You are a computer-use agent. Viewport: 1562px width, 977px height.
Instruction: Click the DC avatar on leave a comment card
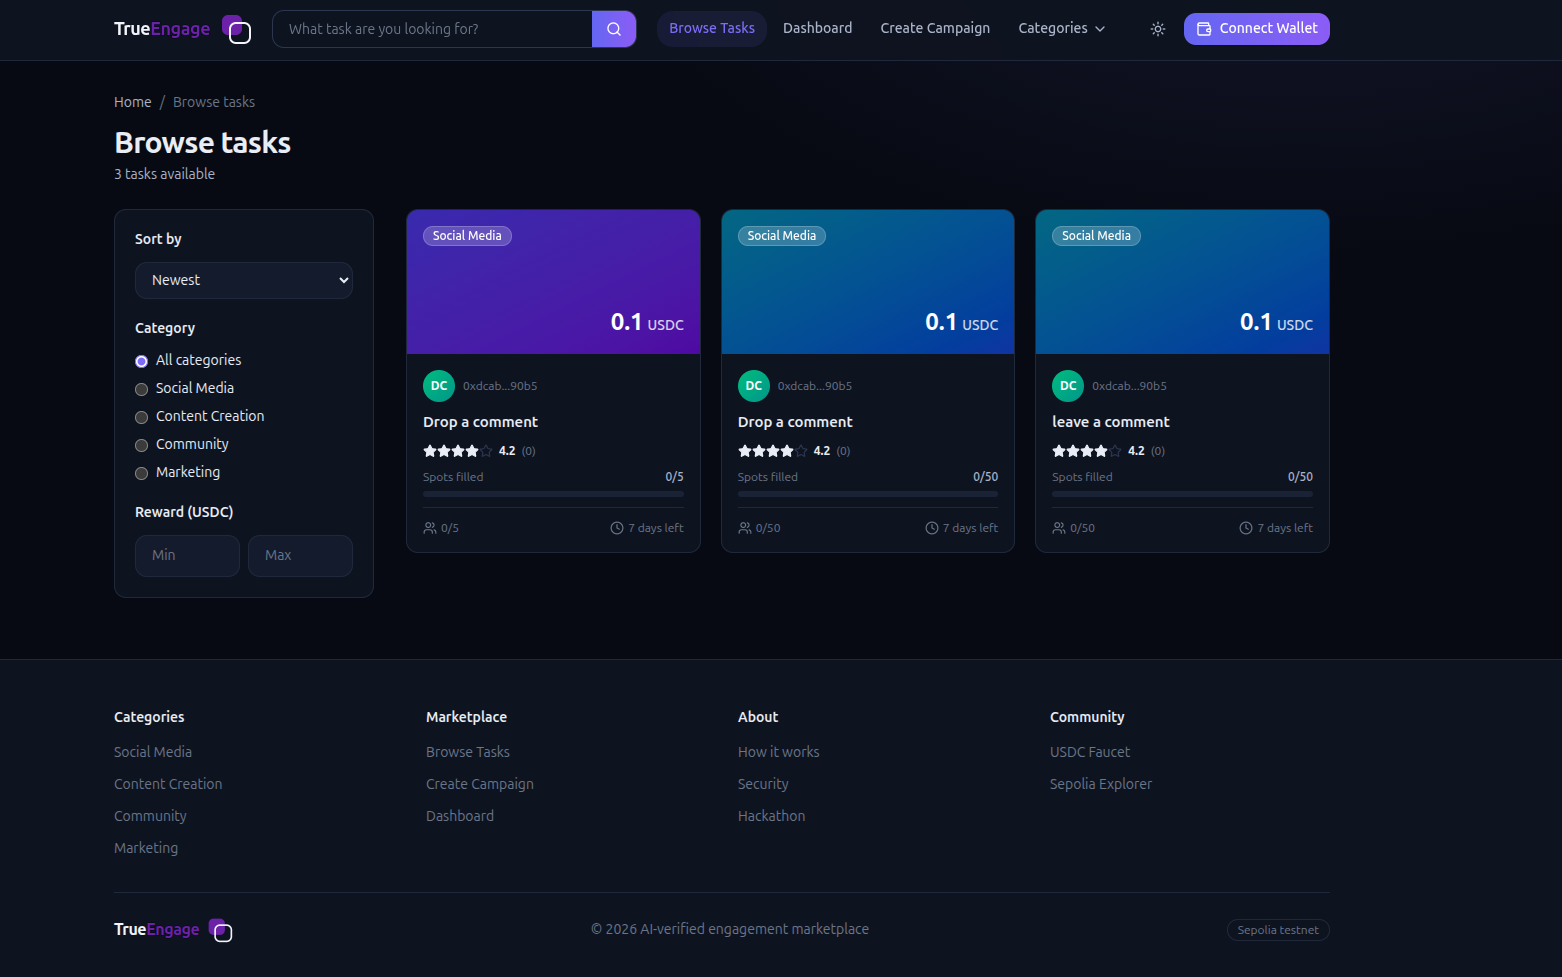click(x=1068, y=386)
